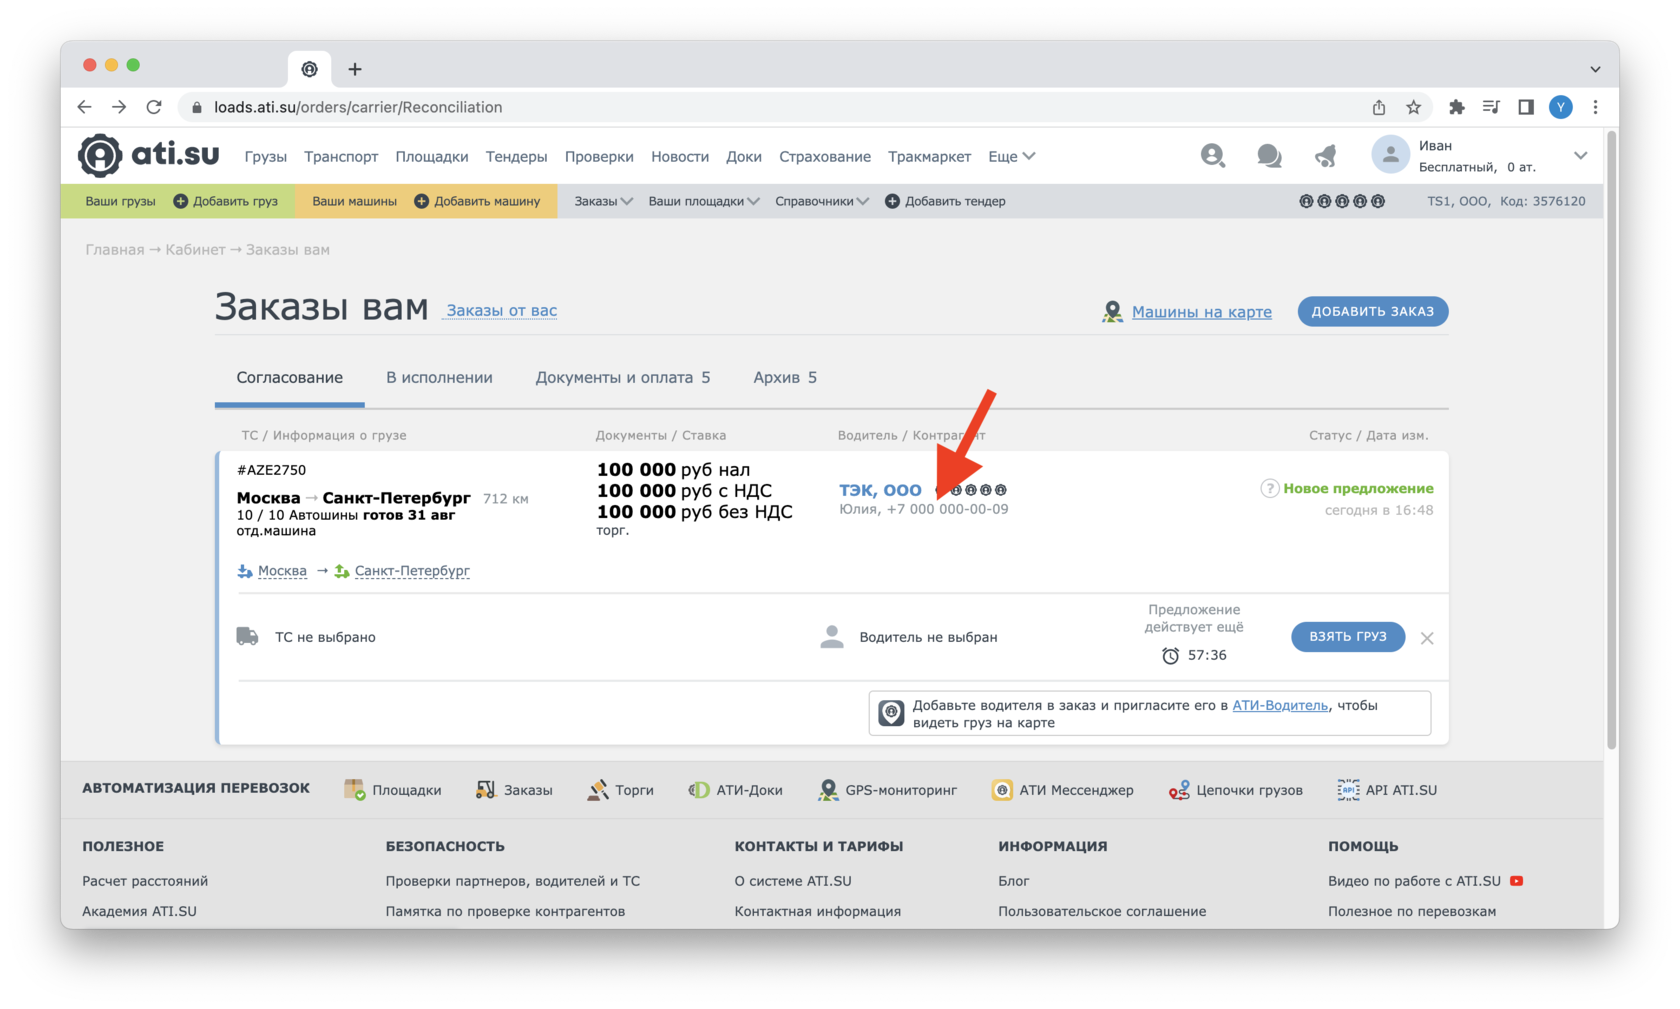Open a new browser tab
The image size is (1680, 1009).
[355, 69]
